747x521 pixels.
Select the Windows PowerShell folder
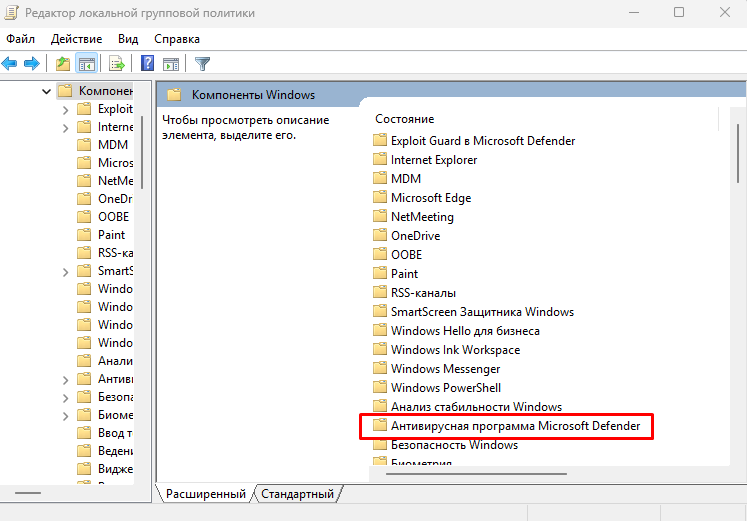[437, 388]
